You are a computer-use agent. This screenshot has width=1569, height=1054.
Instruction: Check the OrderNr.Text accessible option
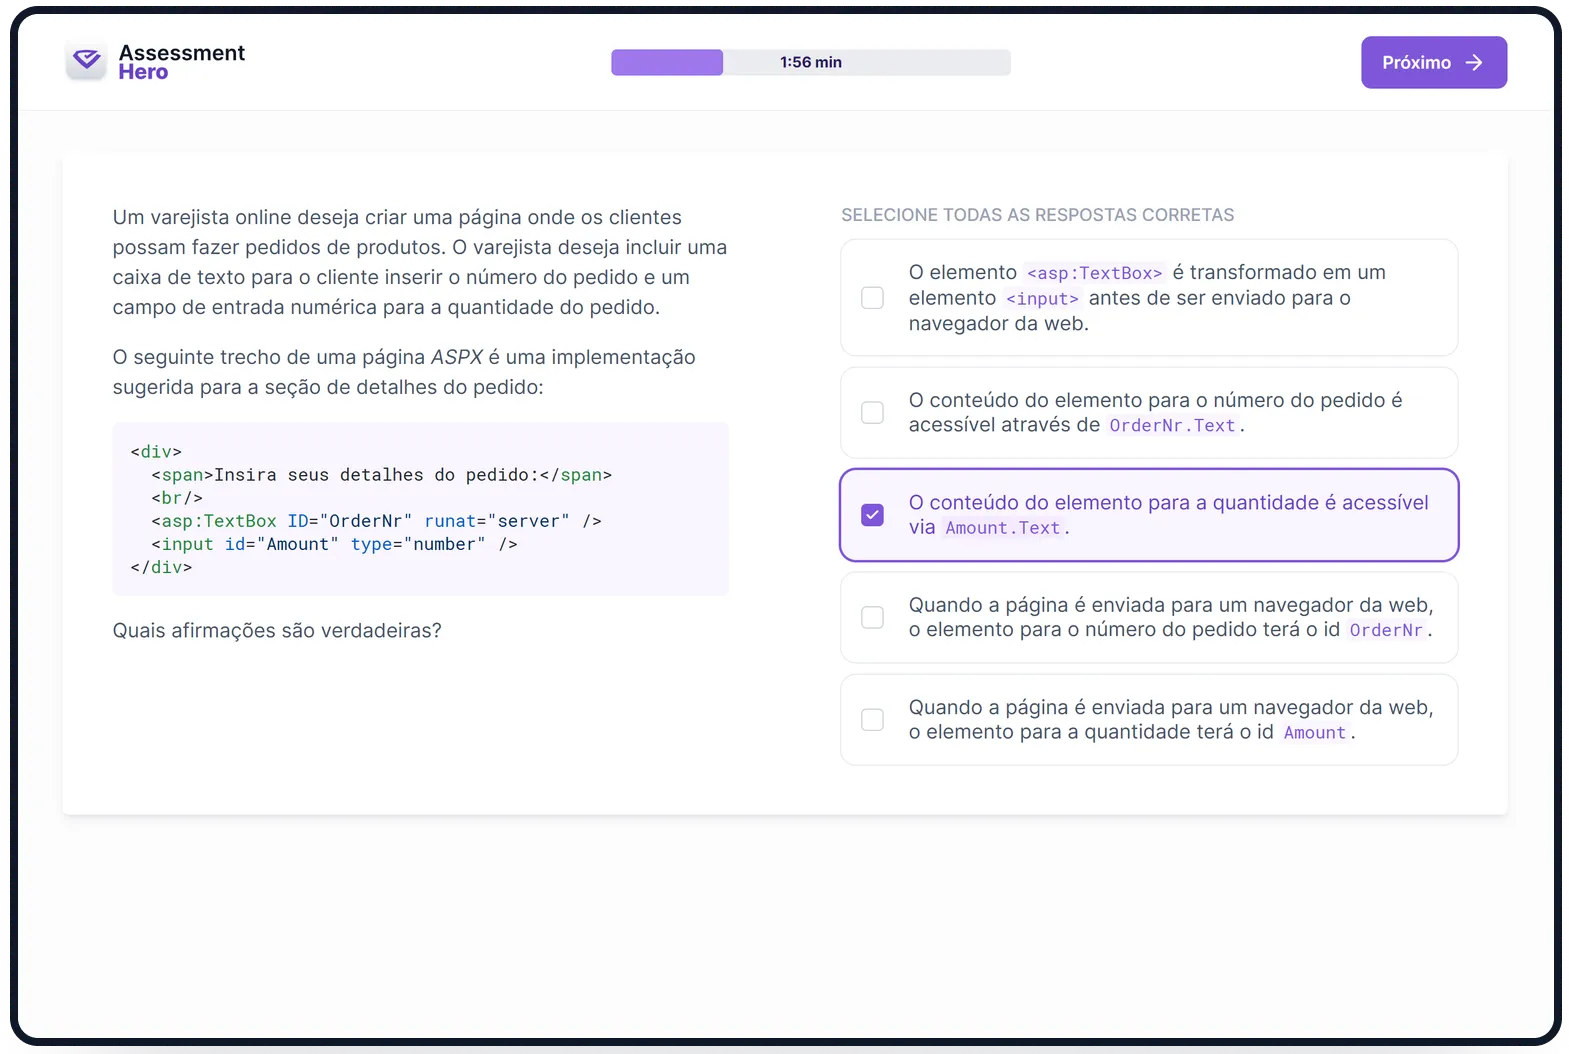coord(872,413)
